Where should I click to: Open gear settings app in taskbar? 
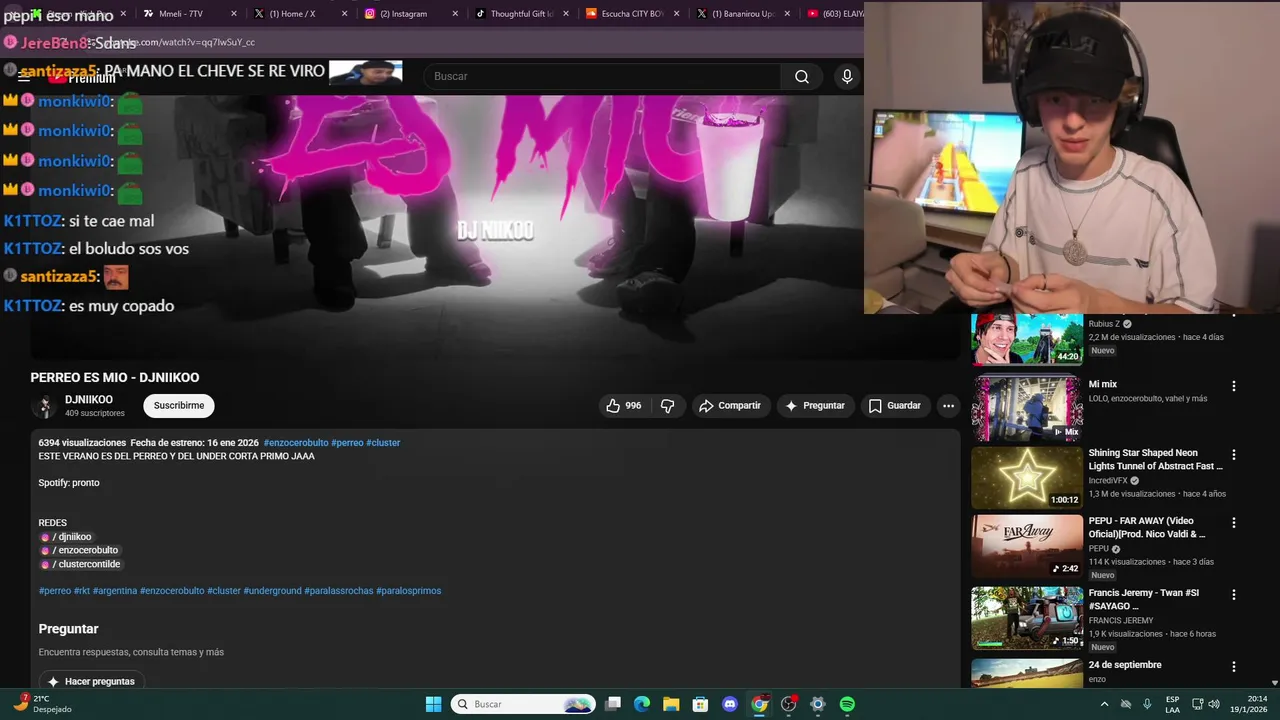point(817,704)
